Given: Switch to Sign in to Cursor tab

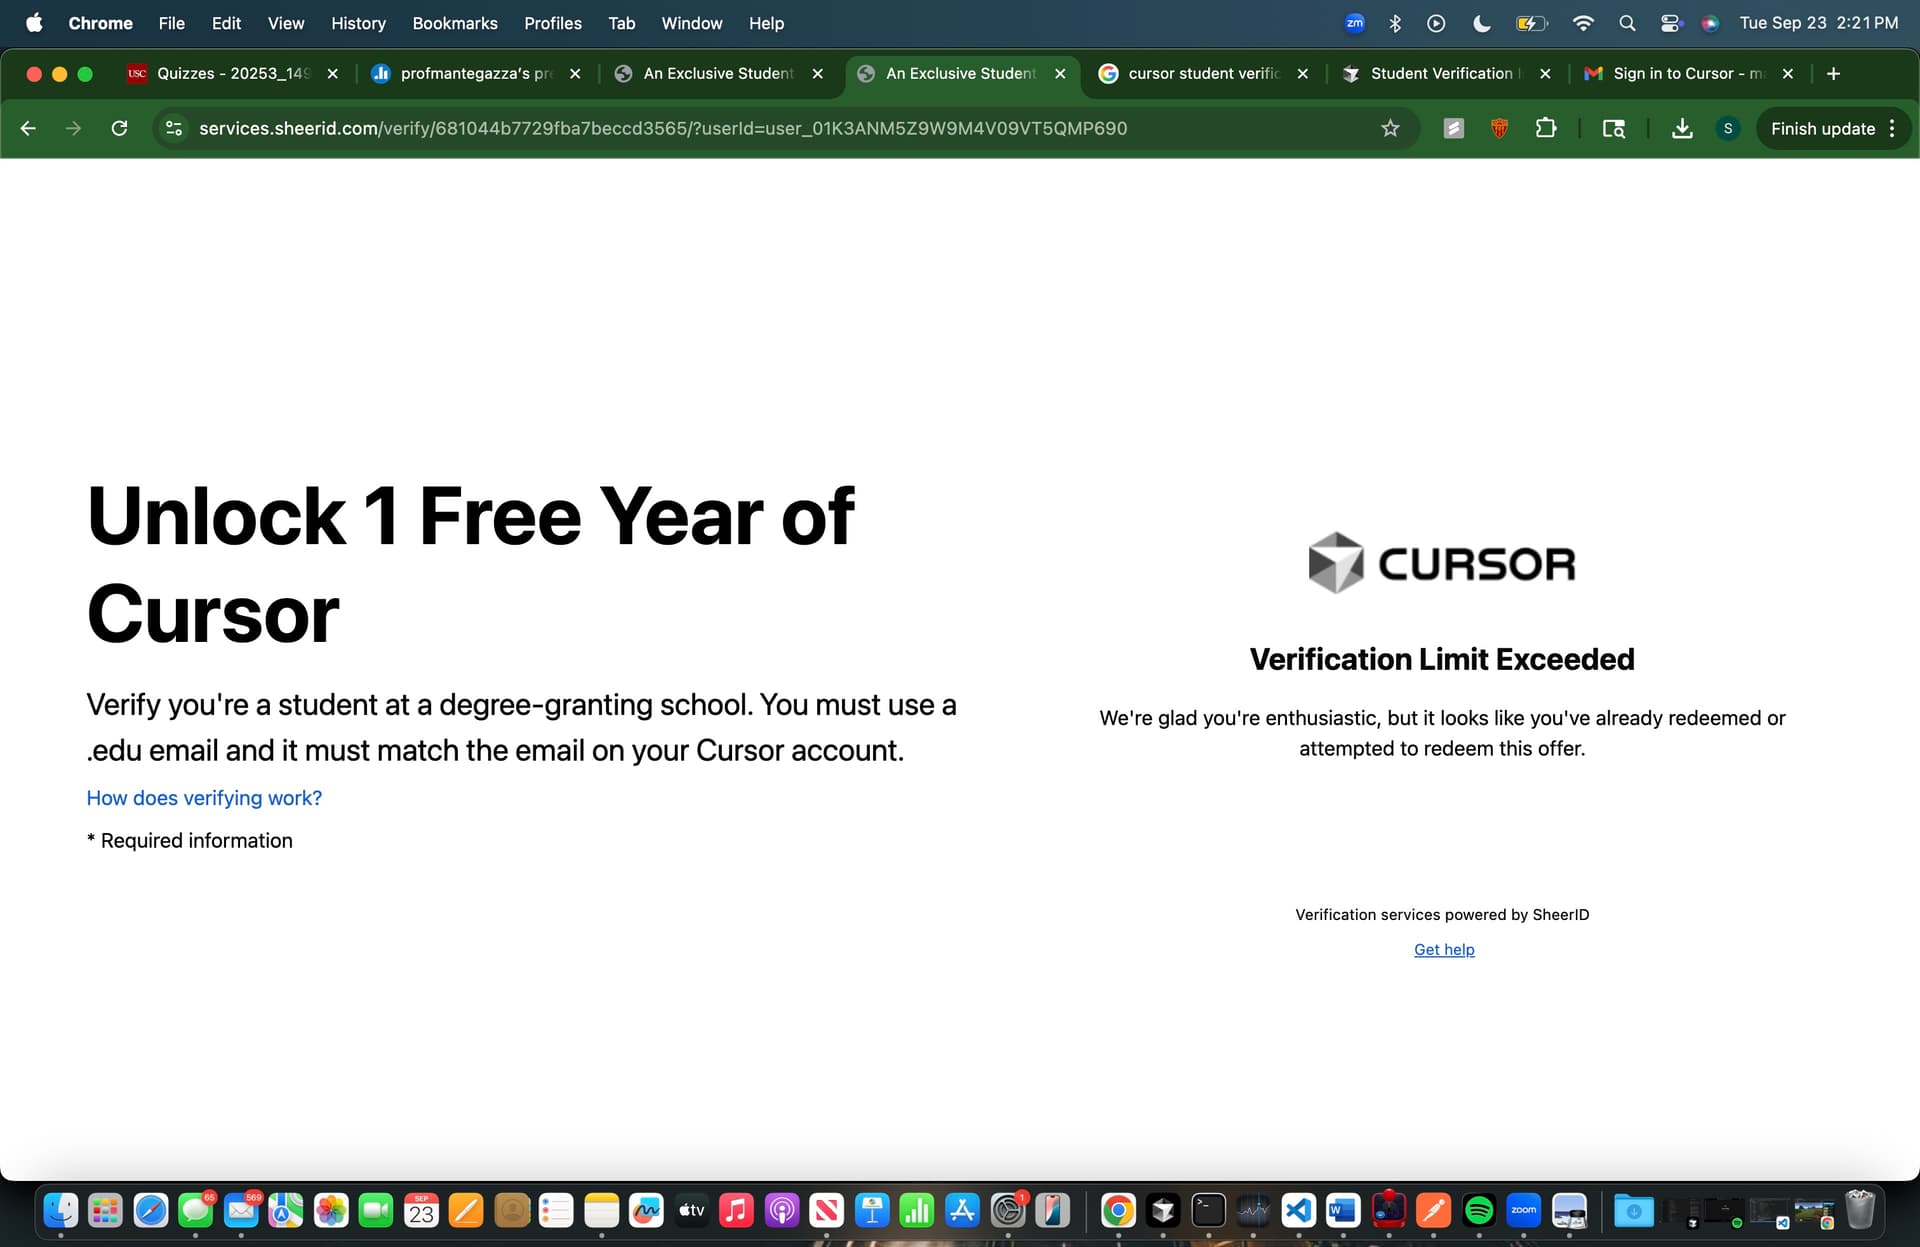Looking at the screenshot, I should coord(1688,73).
